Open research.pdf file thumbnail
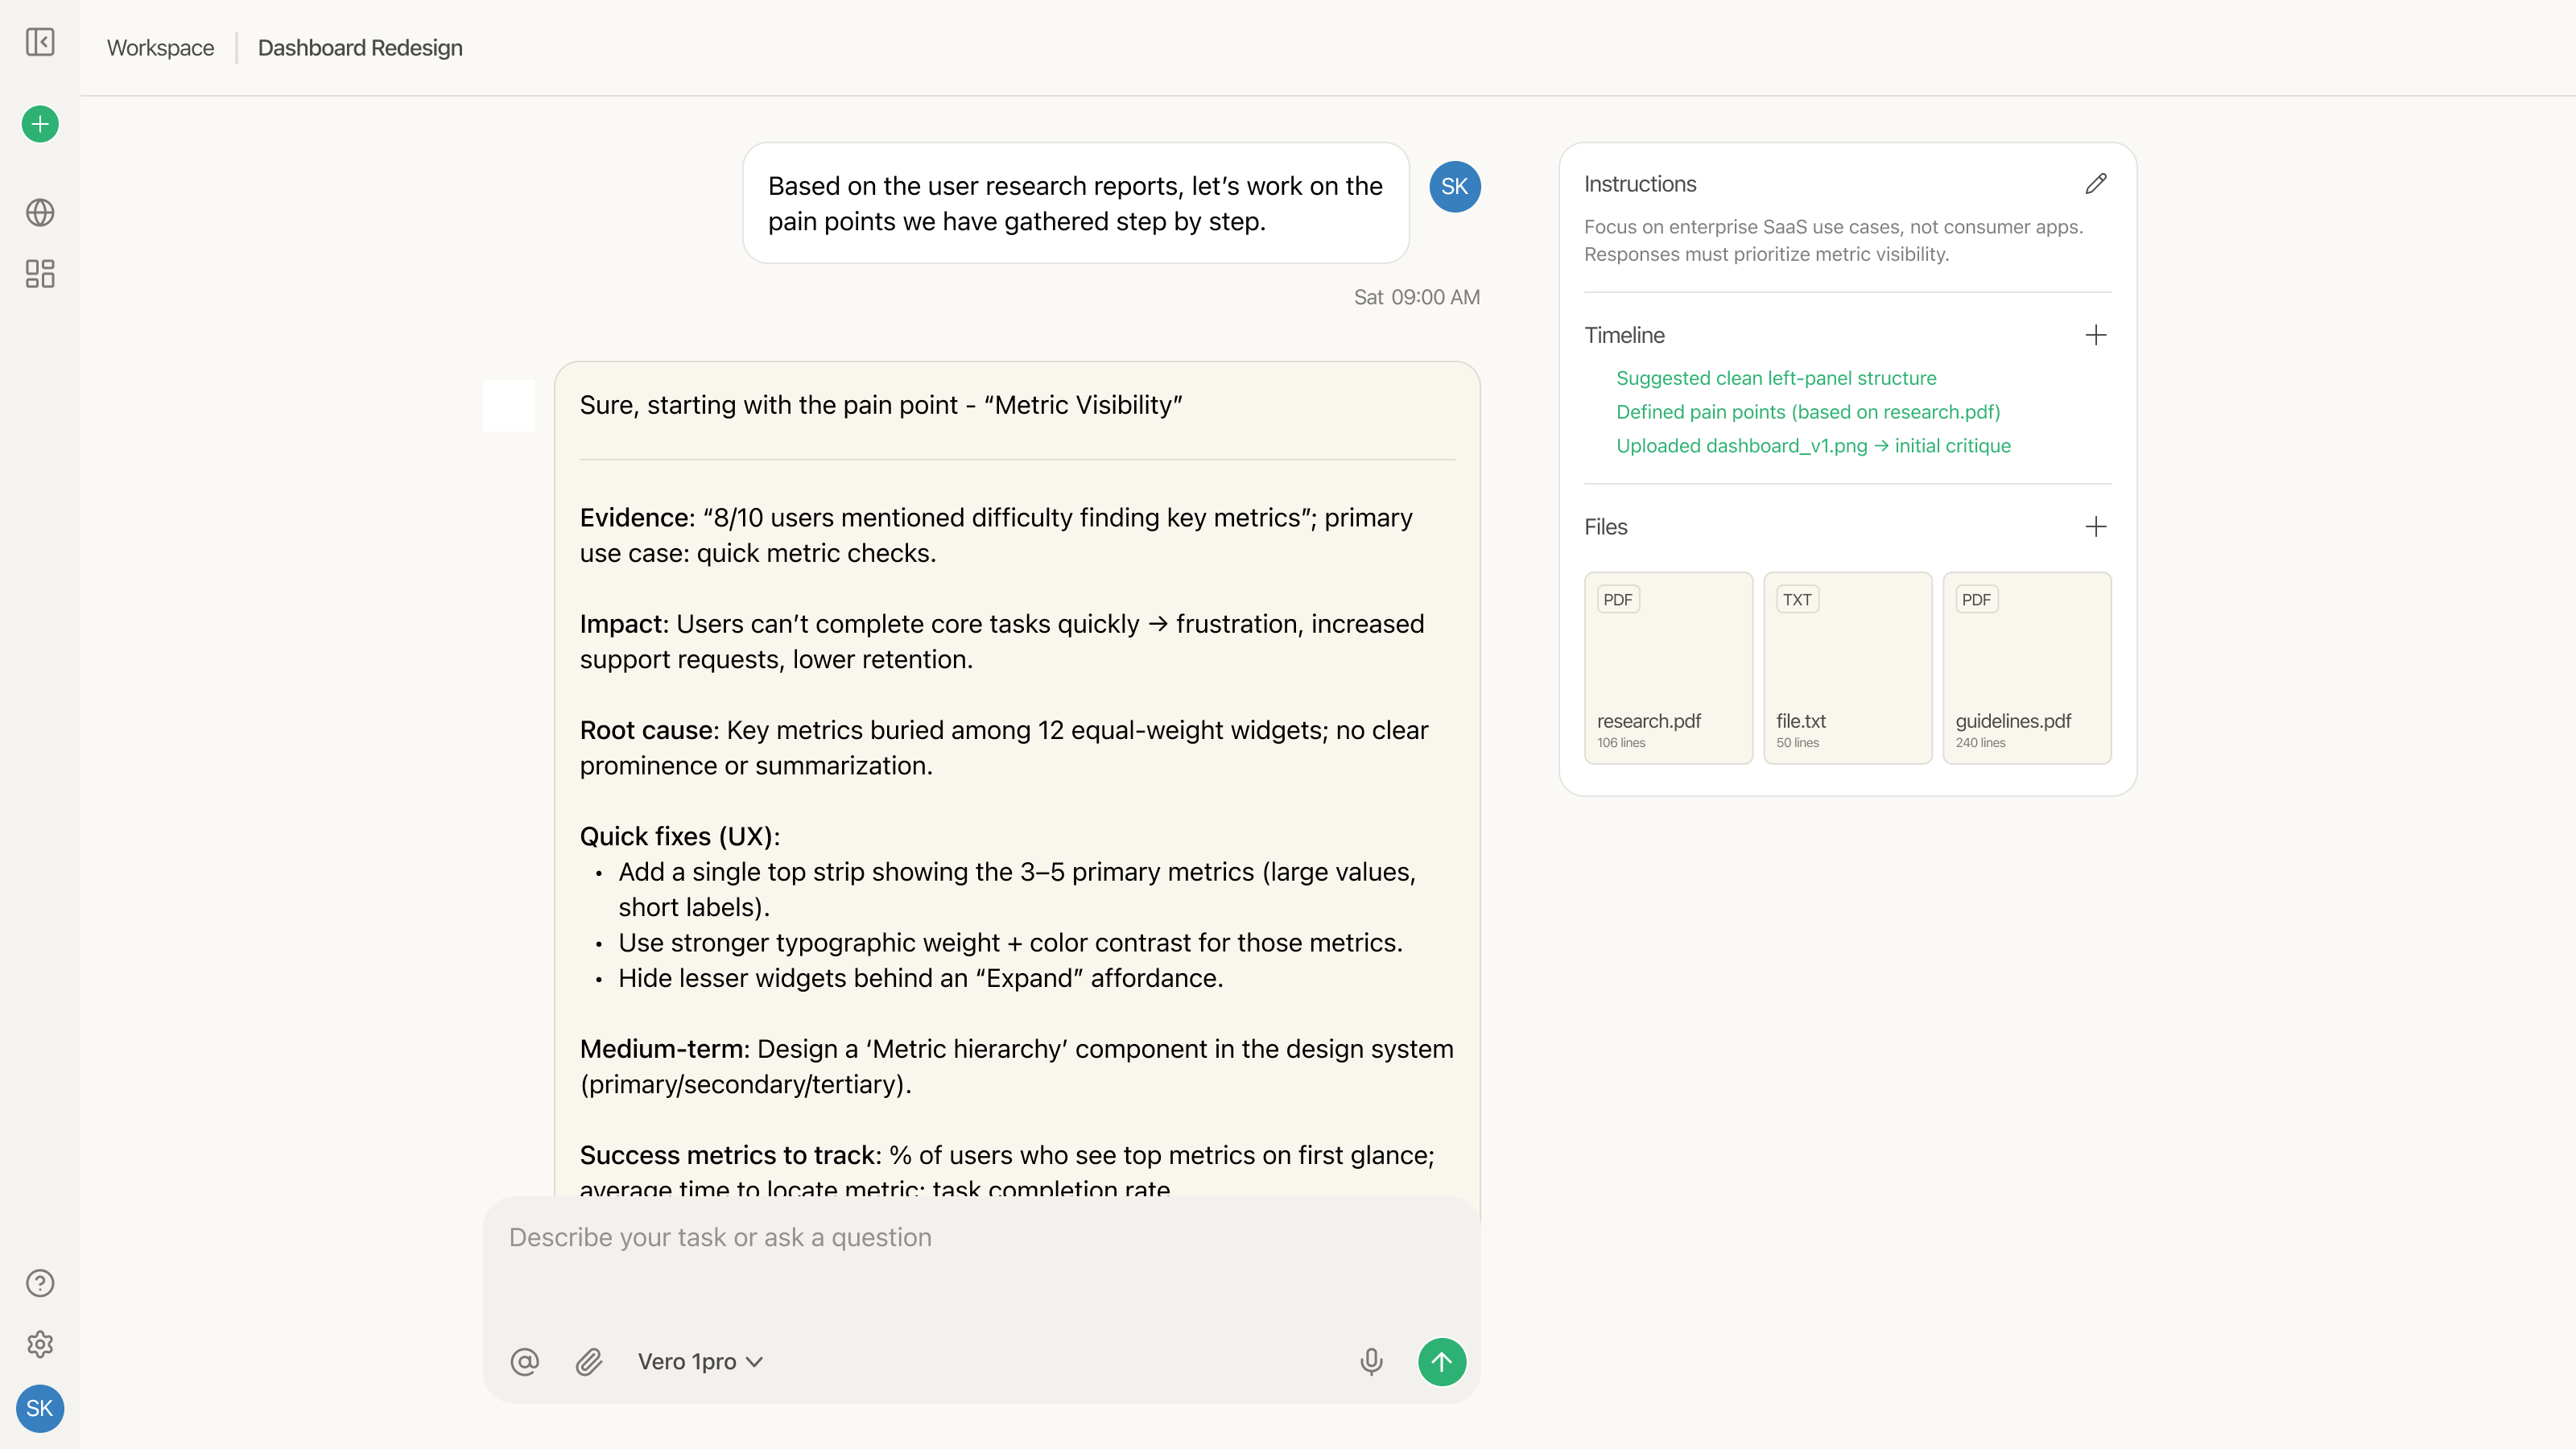This screenshot has width=2576, height=1449. point(1668,668)
